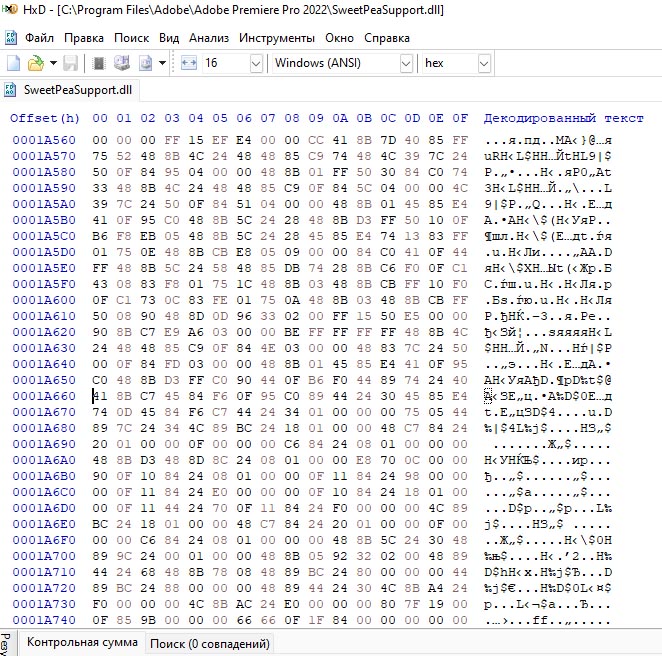Click the HxD title bar icon
Image resolution: width=662 pixels, height=656 pixels.
(x=9, y=9)
